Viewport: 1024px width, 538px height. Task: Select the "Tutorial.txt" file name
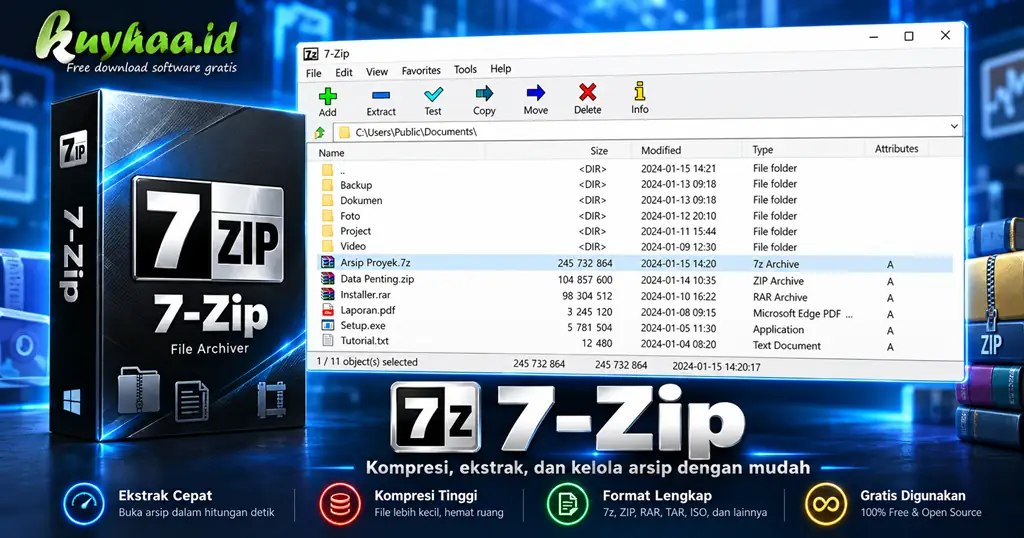pos(364,341)
